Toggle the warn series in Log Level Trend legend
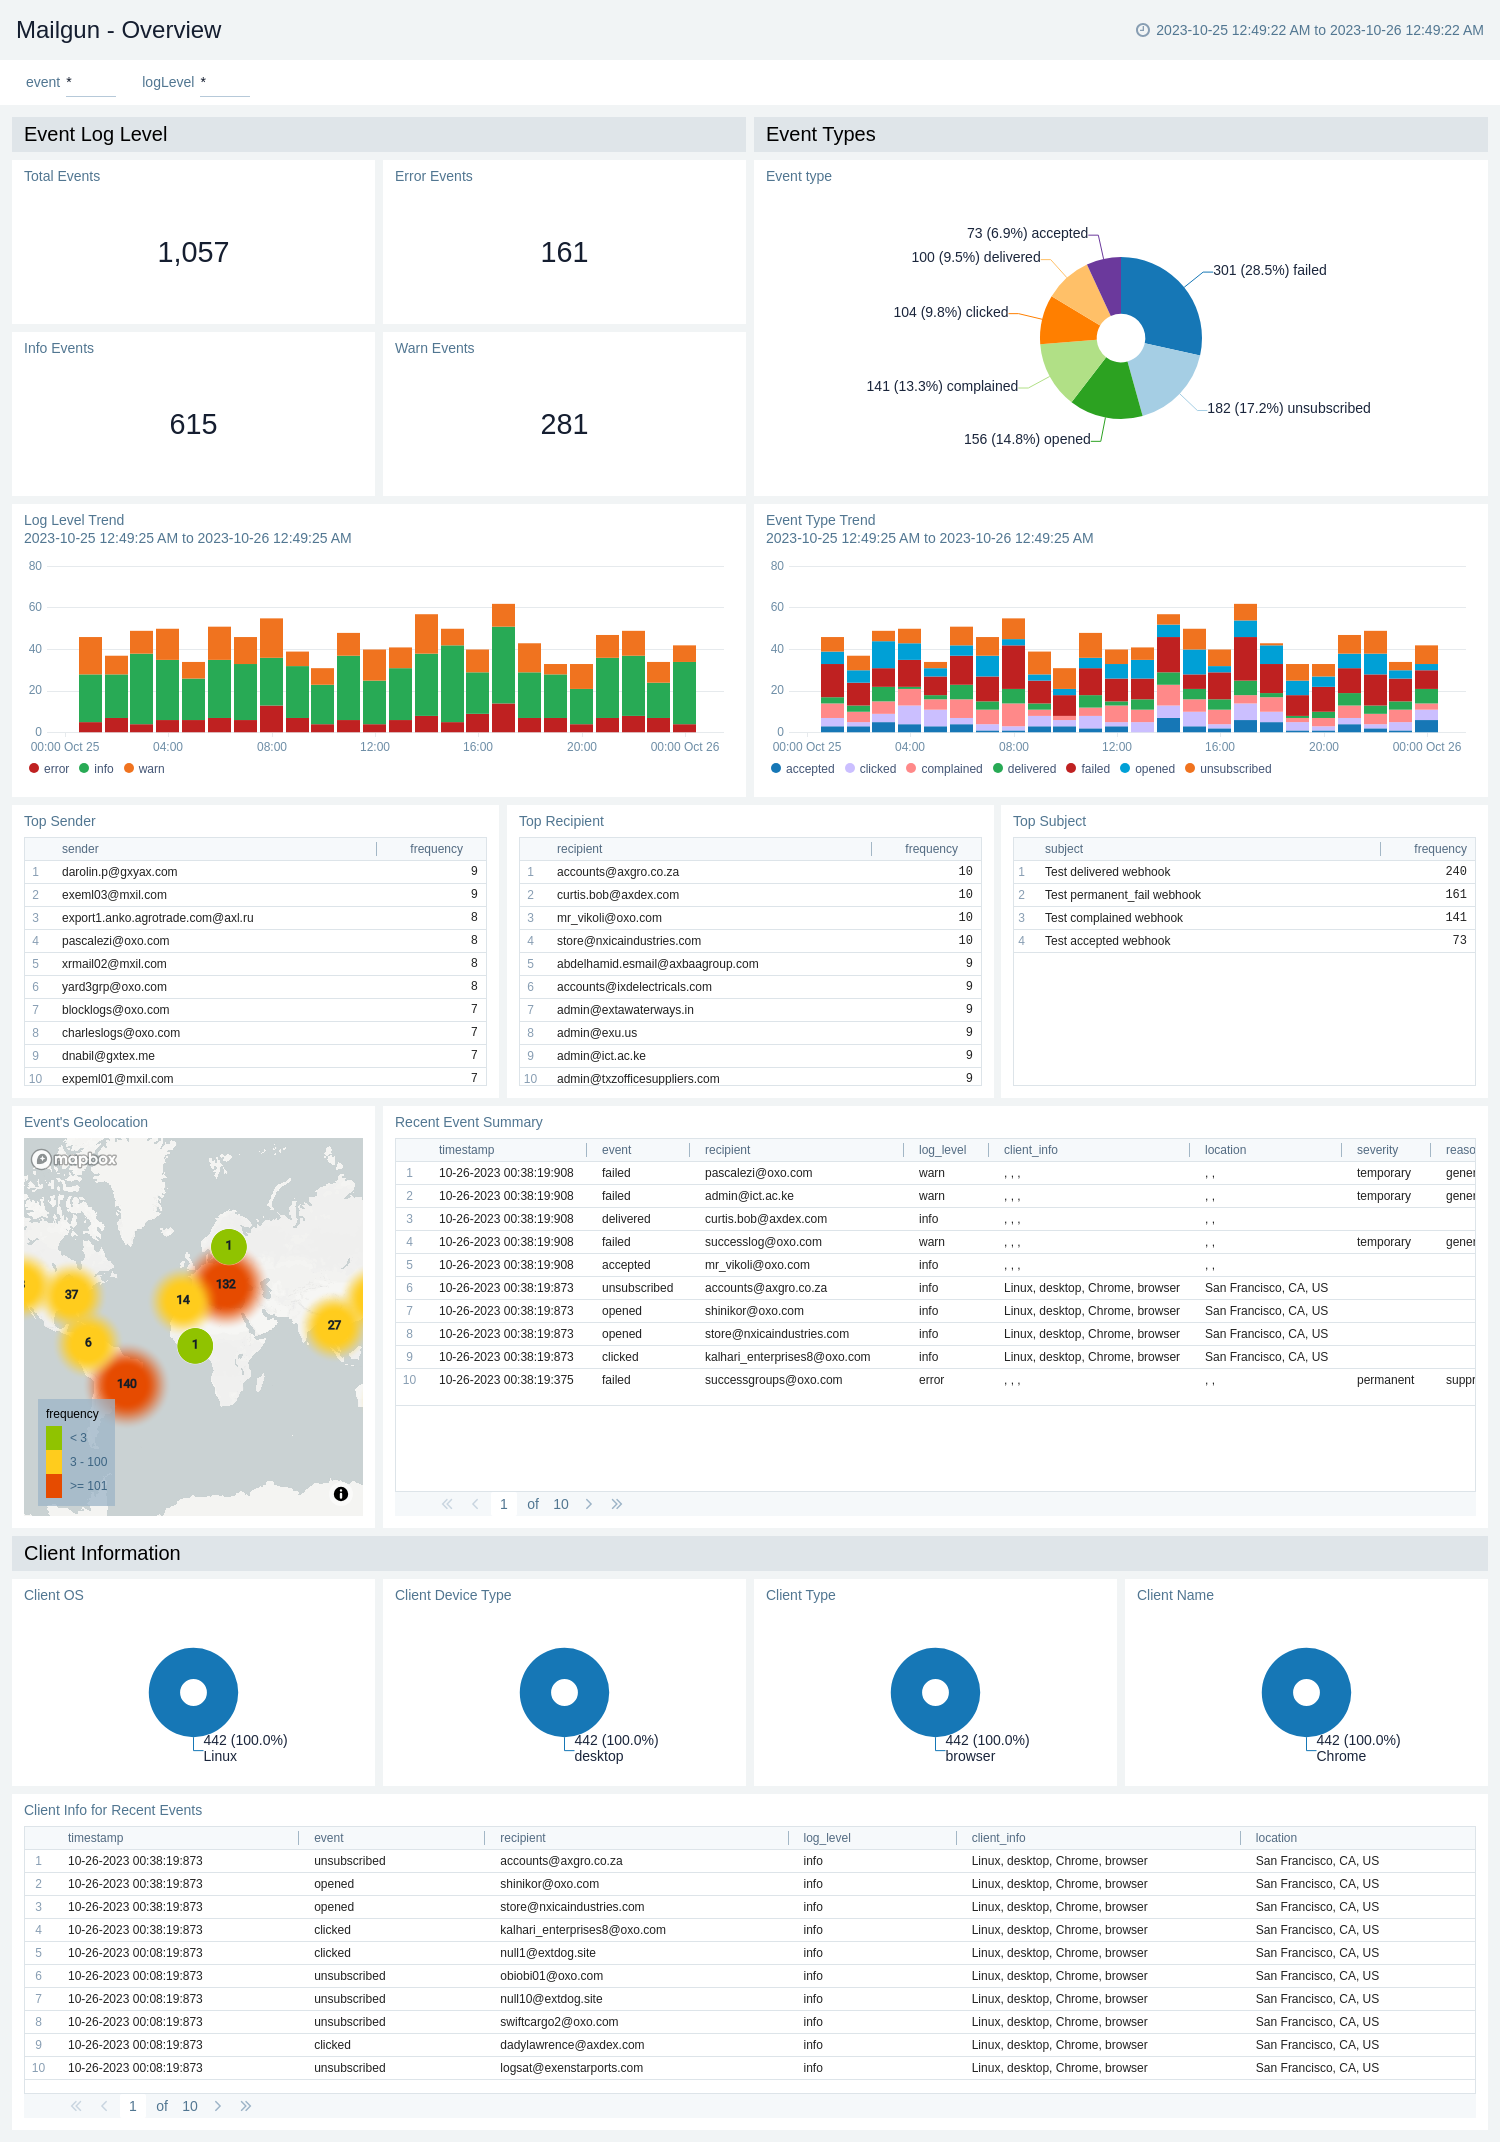1500x2142 pixels. click(144, 769)
